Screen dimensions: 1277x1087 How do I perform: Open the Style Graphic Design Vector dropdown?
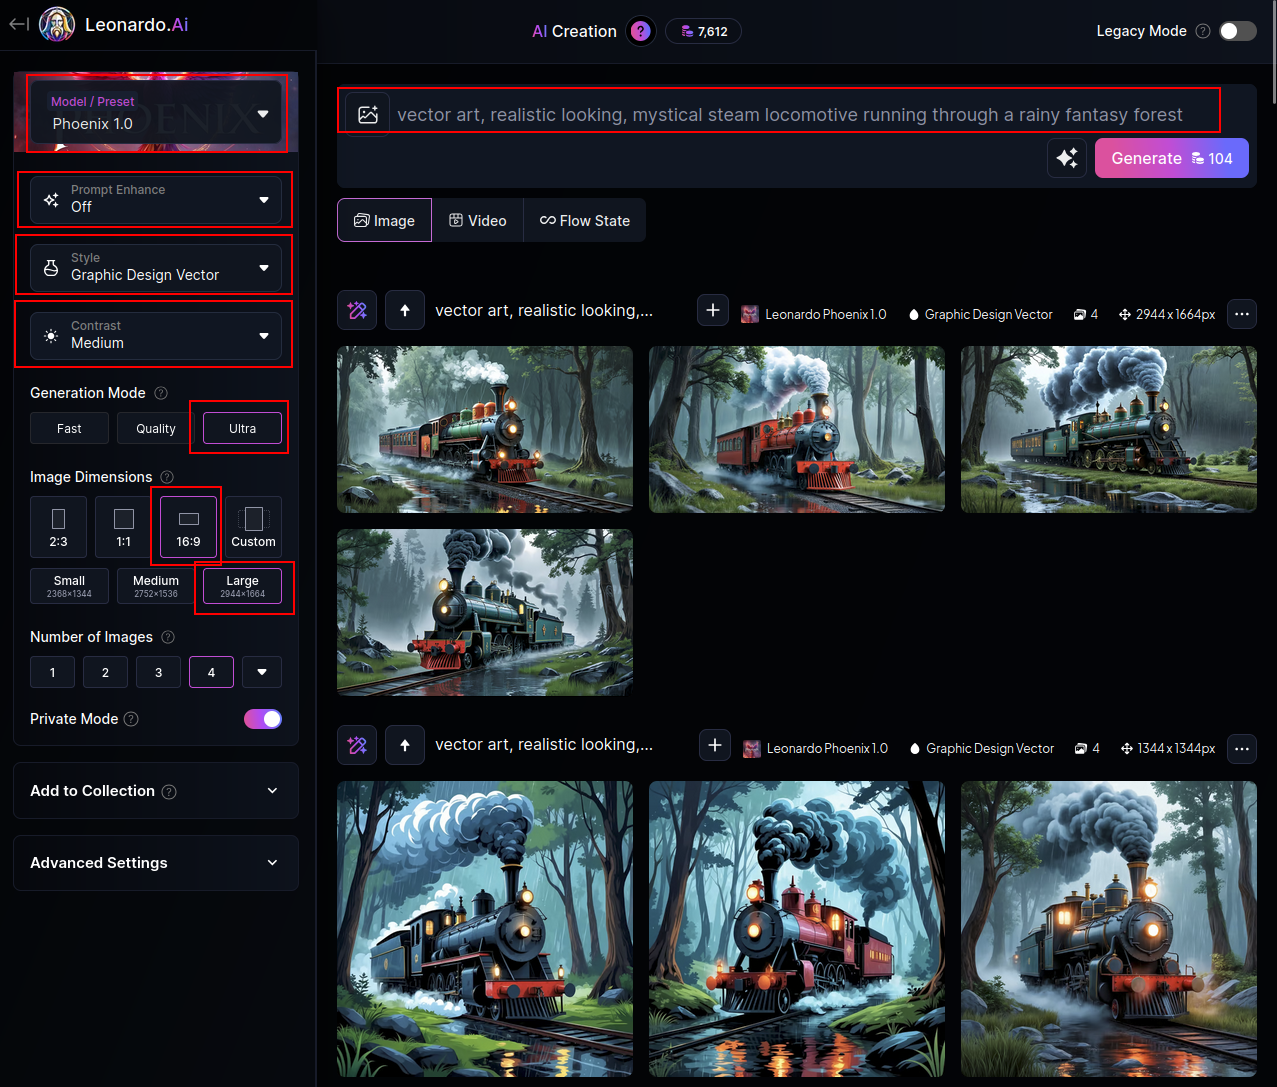[156, 267]
